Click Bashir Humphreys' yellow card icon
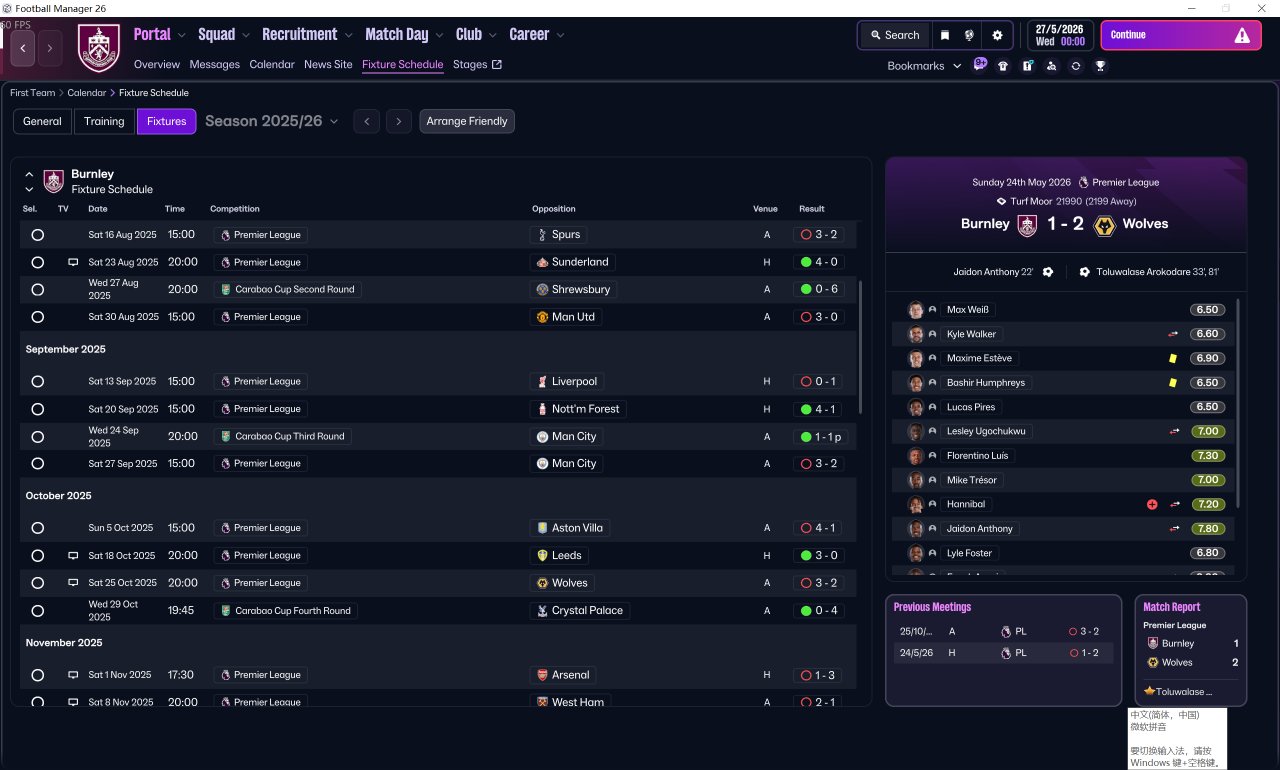Viewport: 1280px width, 770px height. (x=1173, y=382)
